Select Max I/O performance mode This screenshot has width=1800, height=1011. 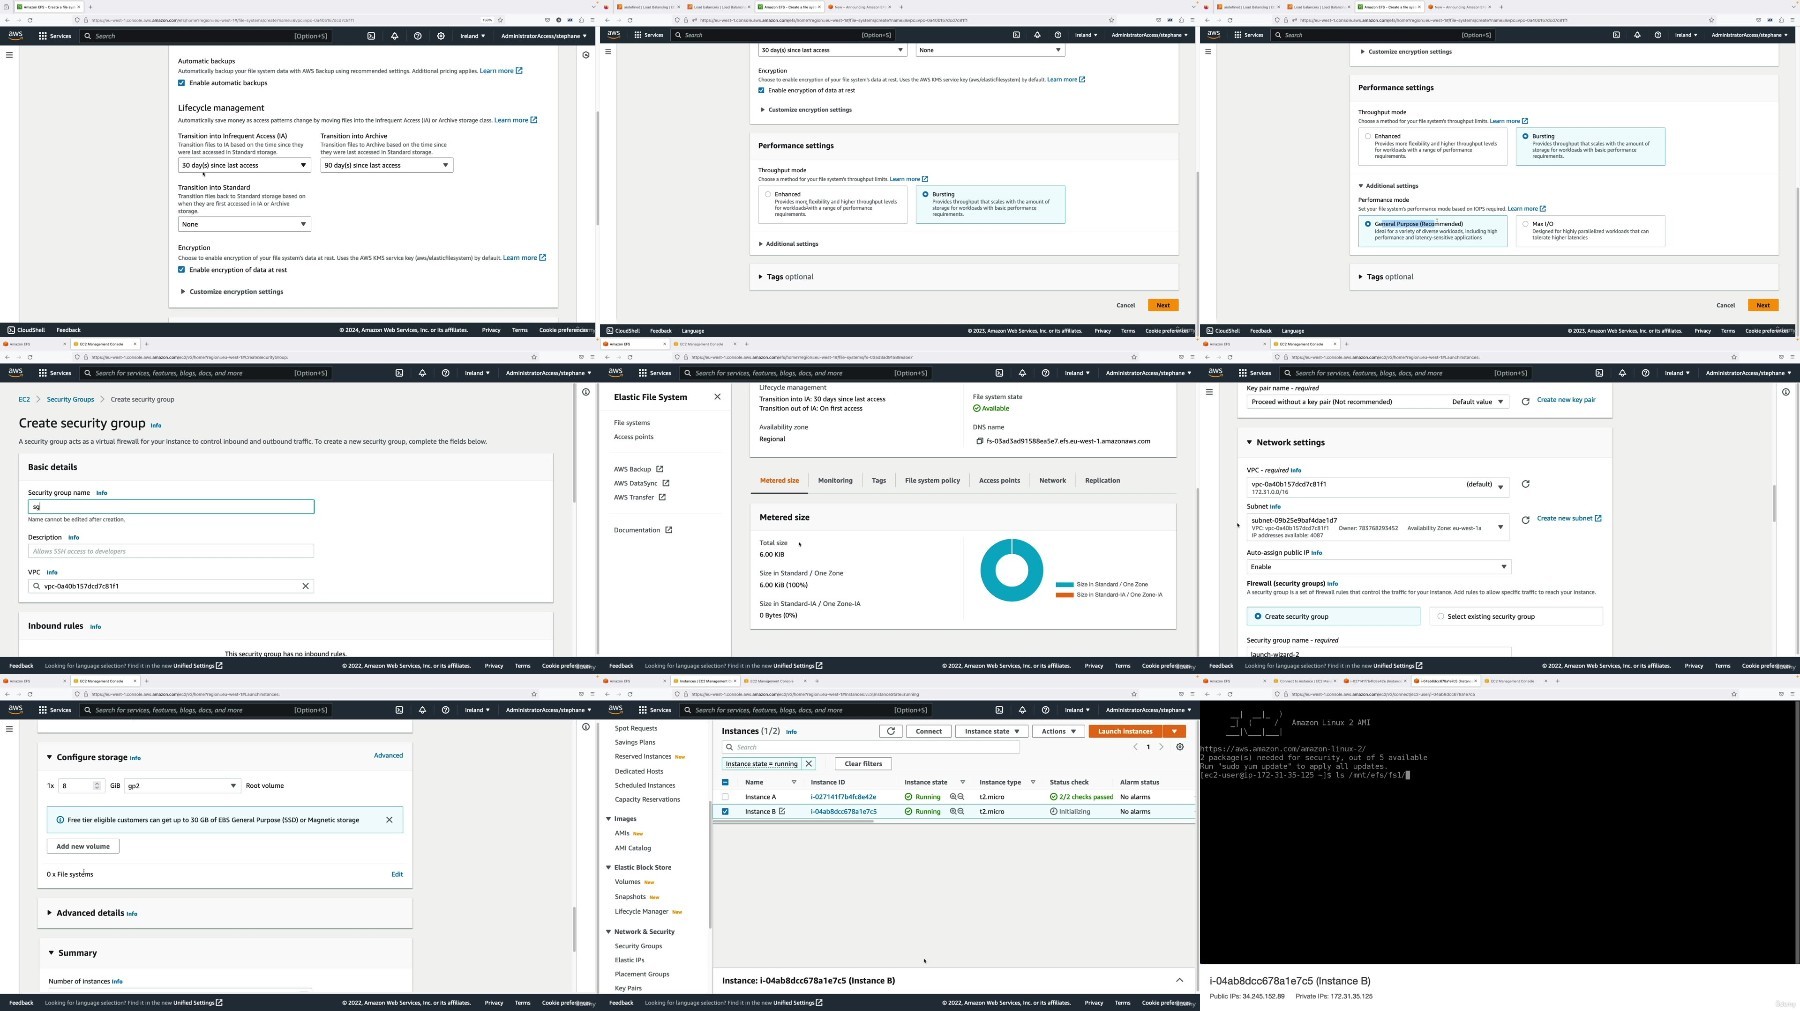1525,224
